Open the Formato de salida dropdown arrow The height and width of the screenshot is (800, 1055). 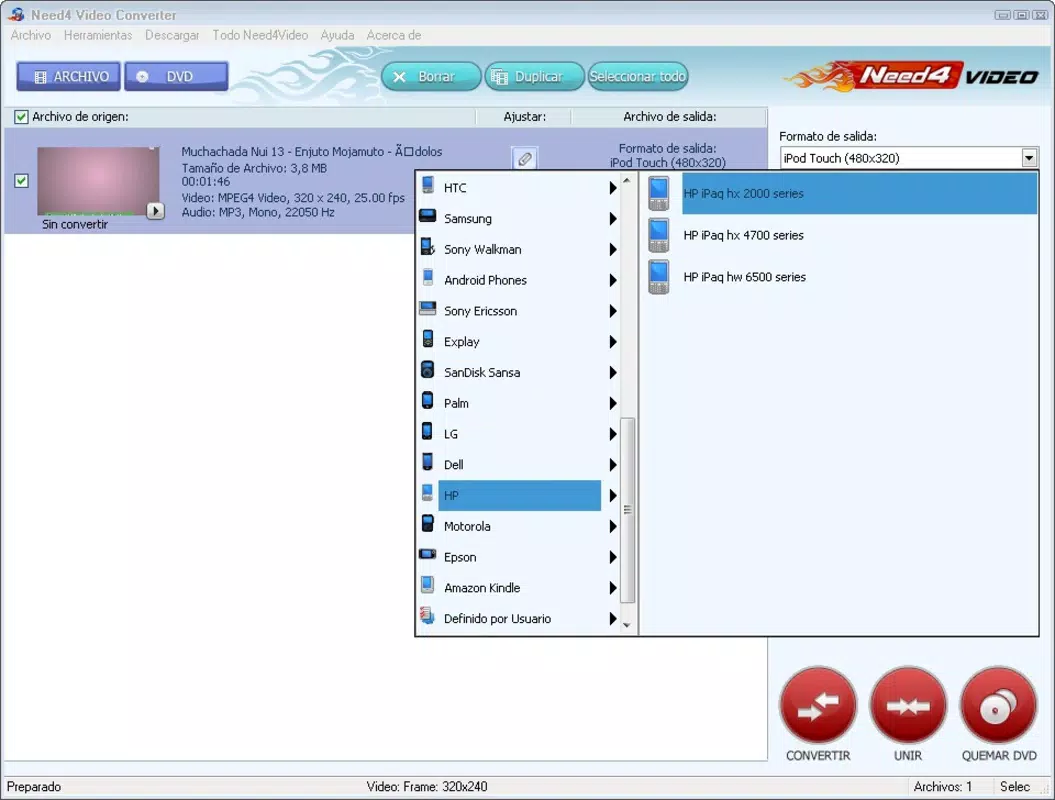pyautogui.click(x=1029, y=158)
